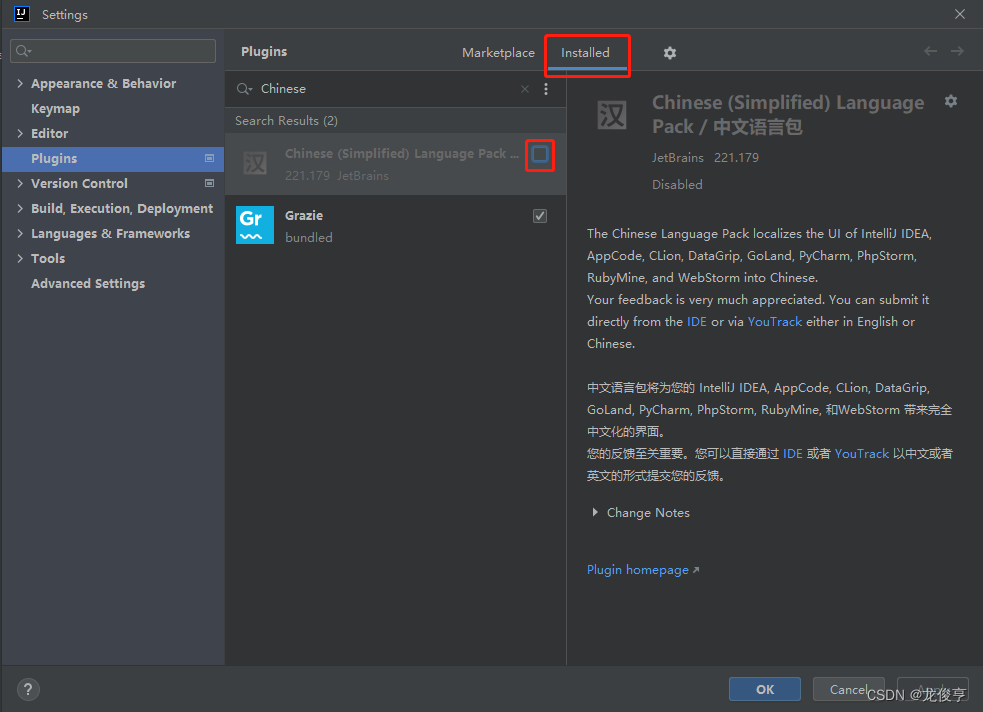Enable the Chinese Language Pack checkbox
Viewport: 983px width, 712px height.
coord(540,154)
